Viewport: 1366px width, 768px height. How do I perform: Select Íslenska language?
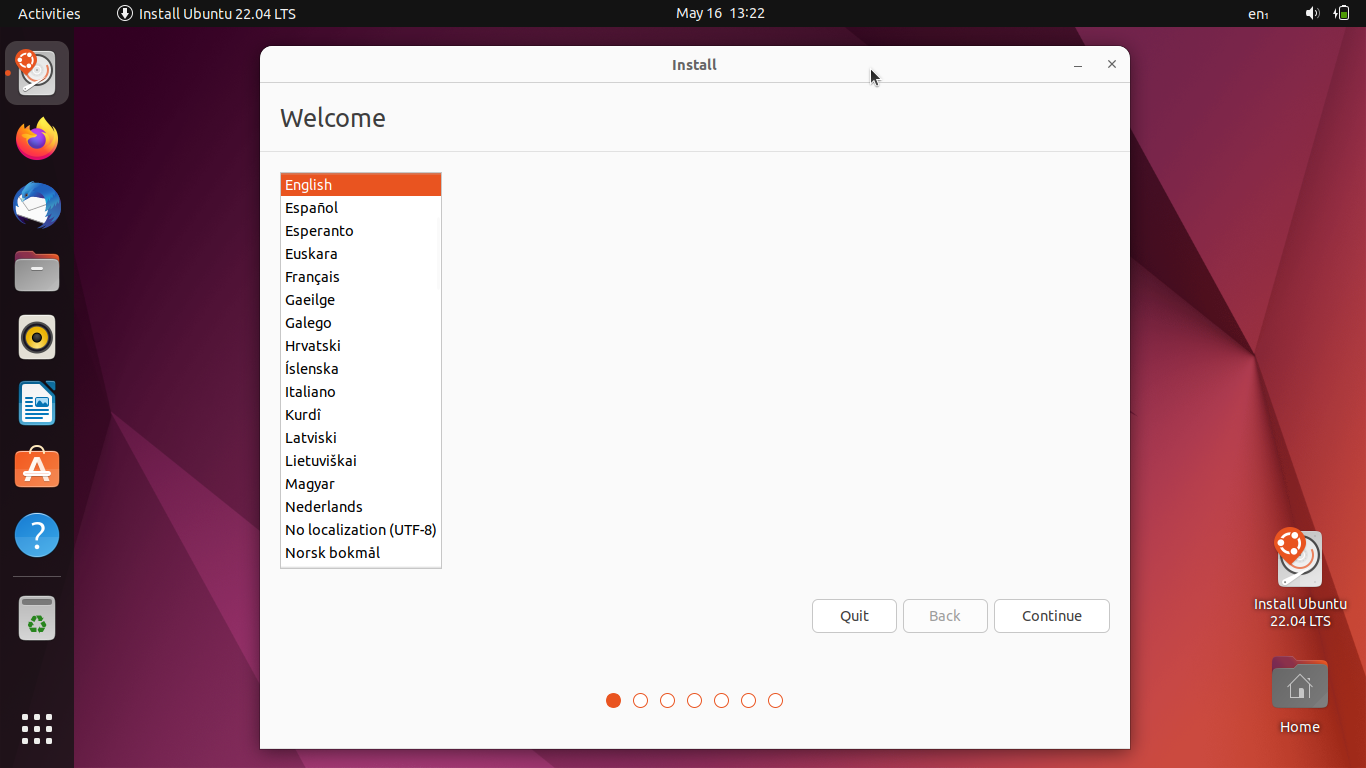pyautogui.click(x=361, y=369)
